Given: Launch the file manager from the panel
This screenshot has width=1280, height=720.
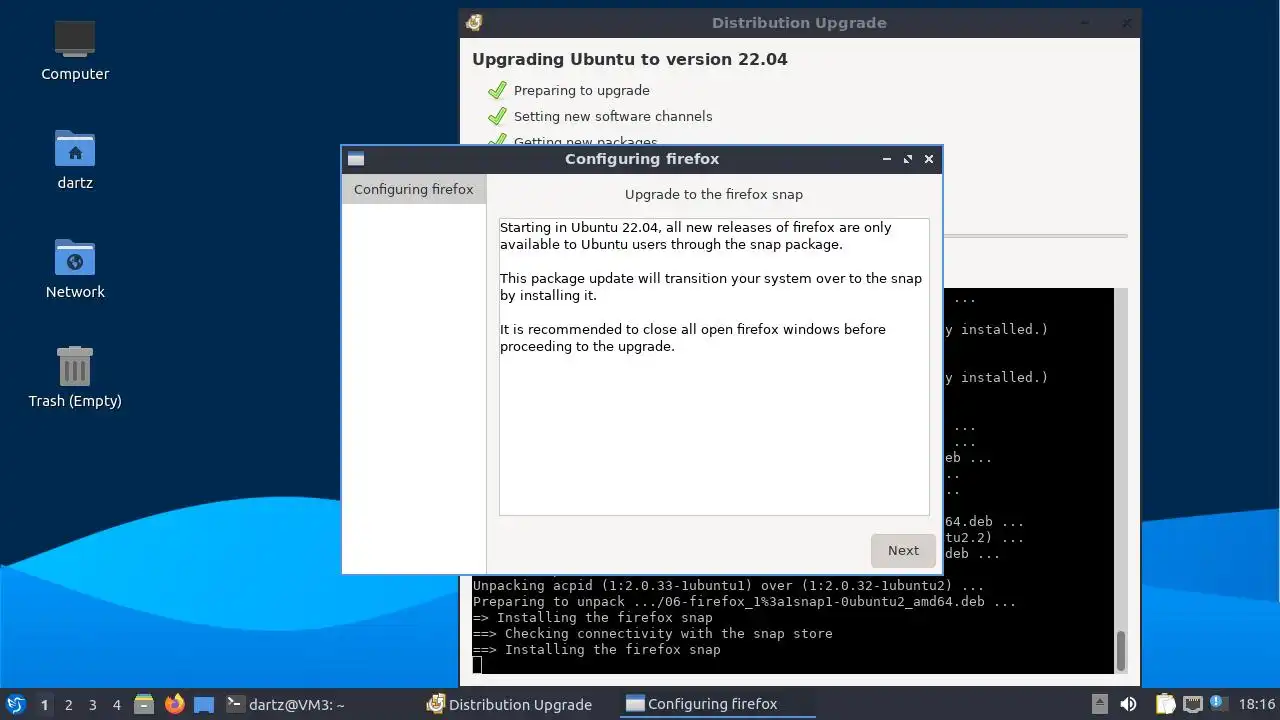Looking at the screenshot, I should tap(144, 704).
